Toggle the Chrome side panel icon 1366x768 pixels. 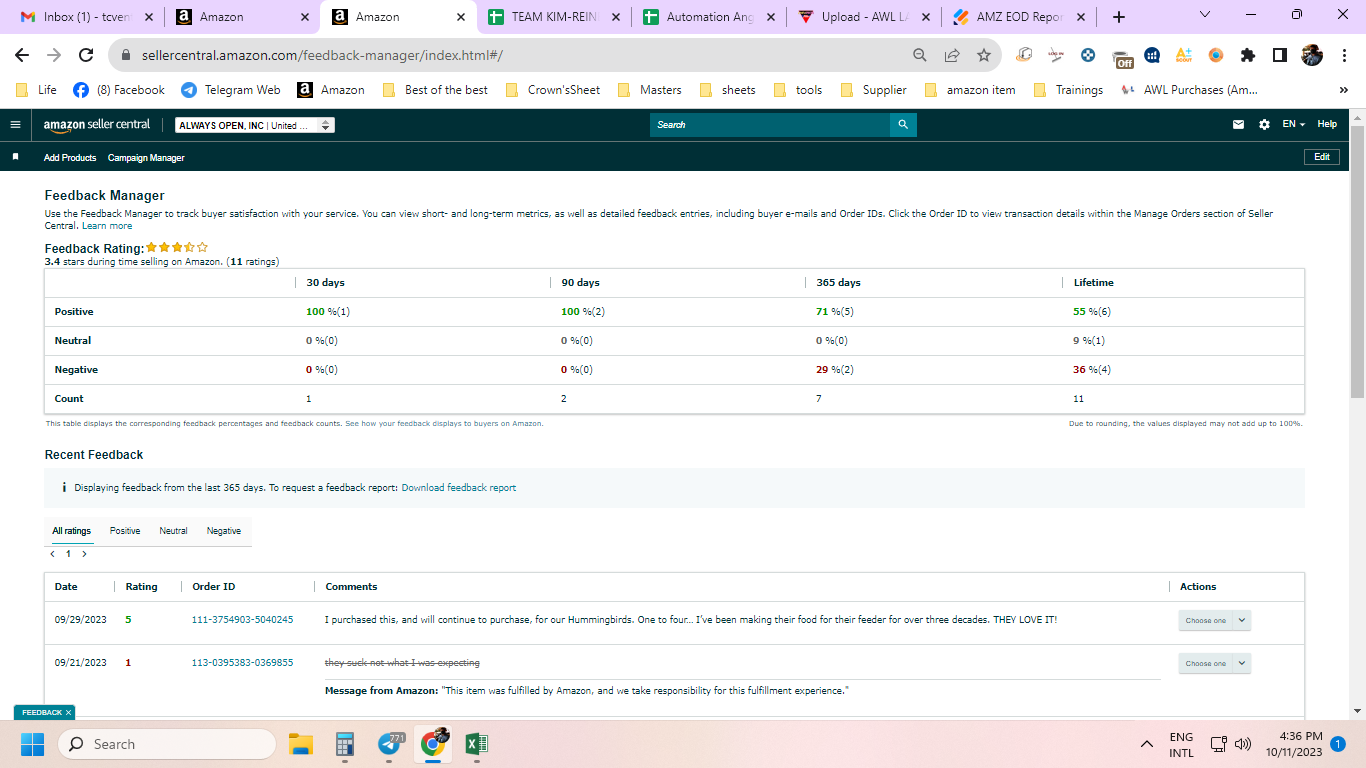tap(1279, 55)
